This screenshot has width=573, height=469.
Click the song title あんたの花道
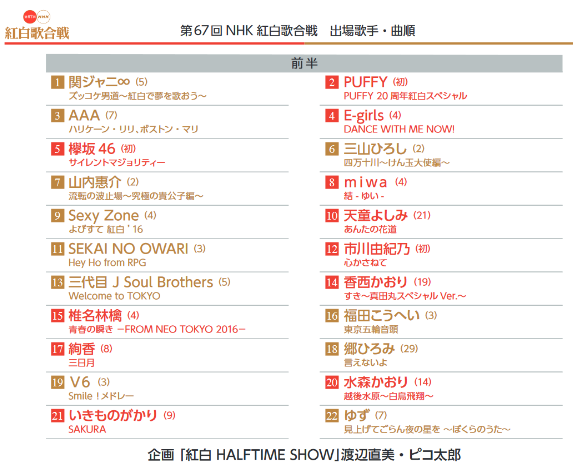click(x=370, y=230)
